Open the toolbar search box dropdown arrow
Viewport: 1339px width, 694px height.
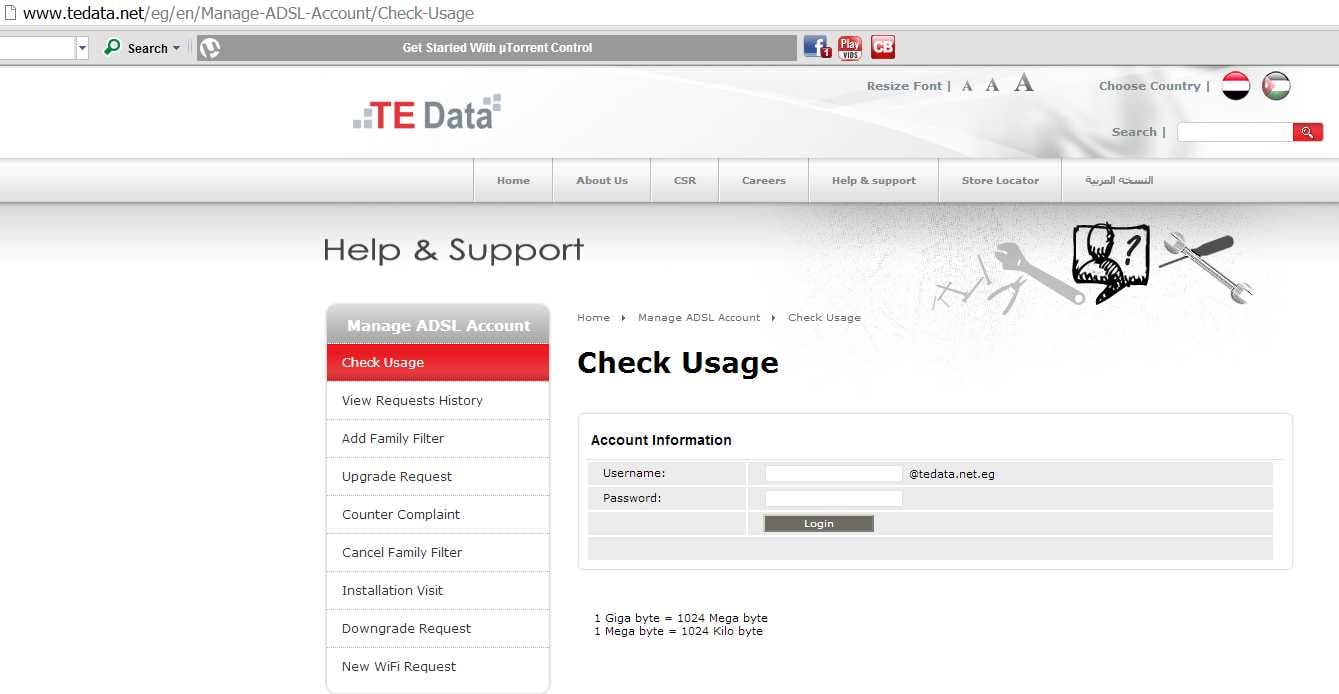[82, 47]
